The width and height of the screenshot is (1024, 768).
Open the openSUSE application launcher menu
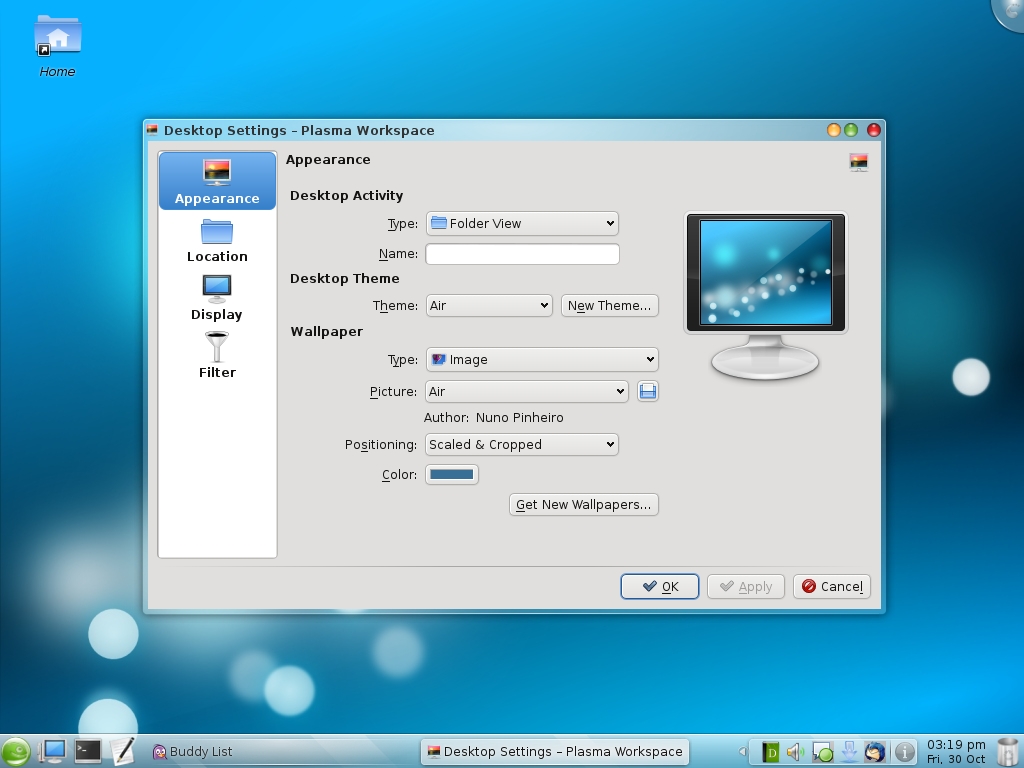click(x=15, y=752)
